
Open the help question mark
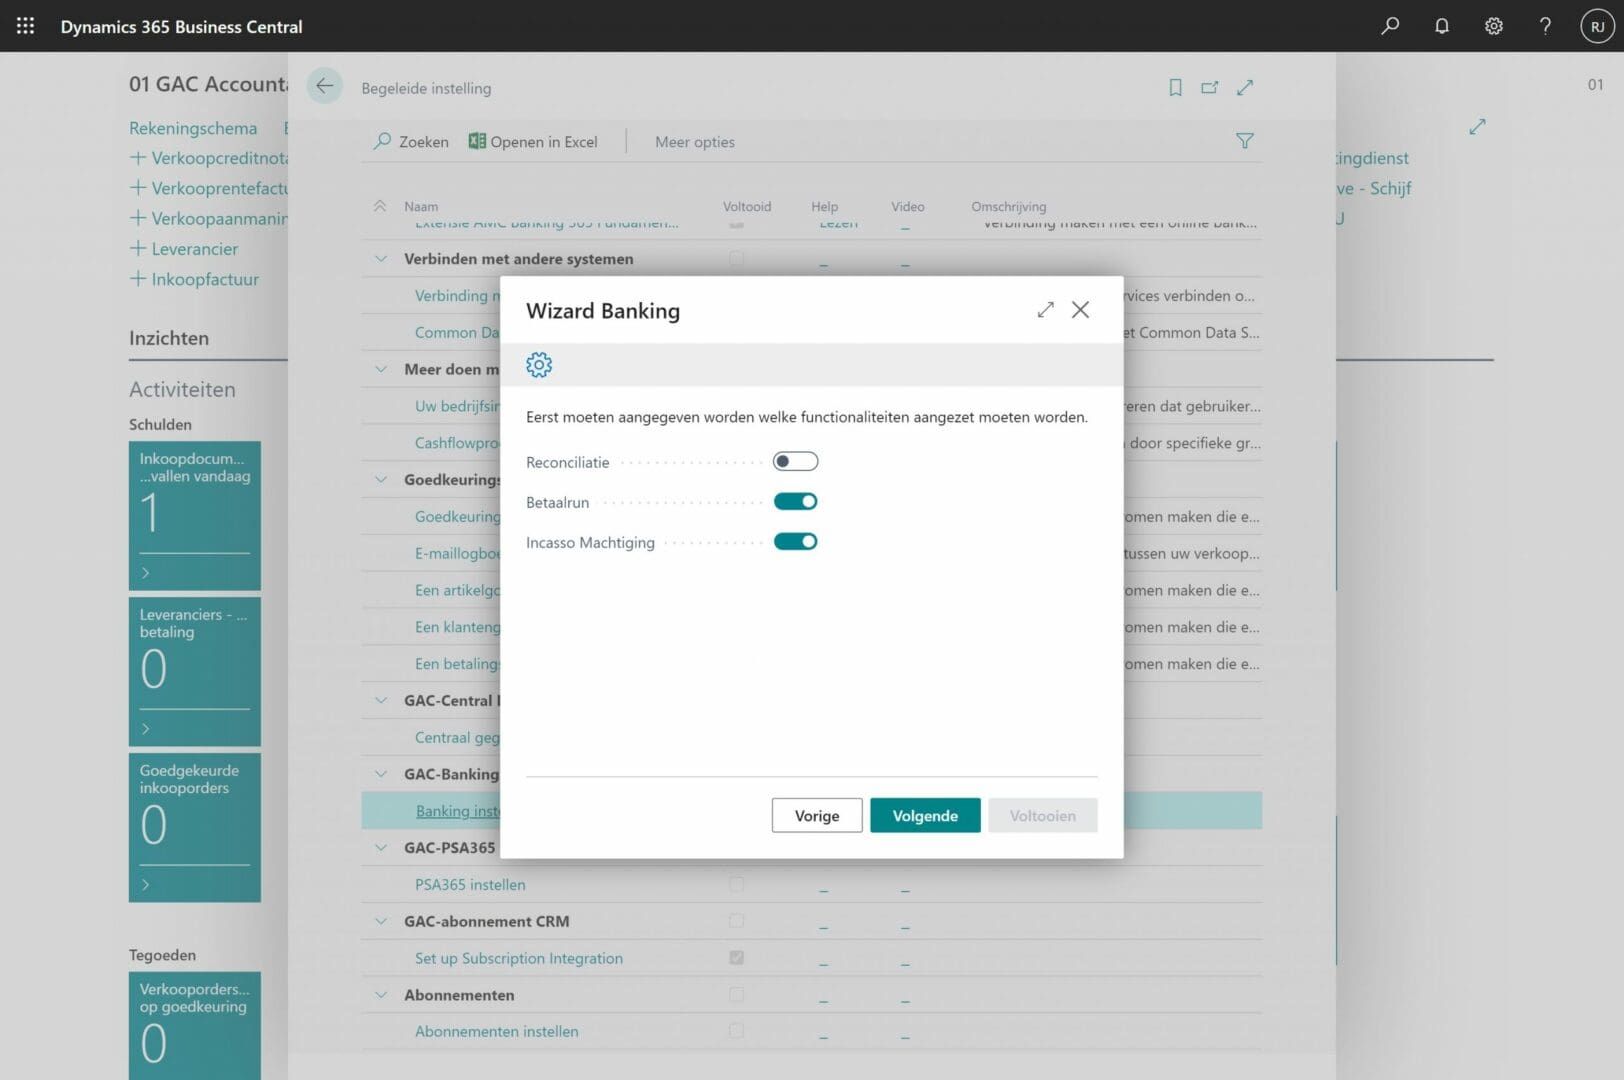point(1545,26)
